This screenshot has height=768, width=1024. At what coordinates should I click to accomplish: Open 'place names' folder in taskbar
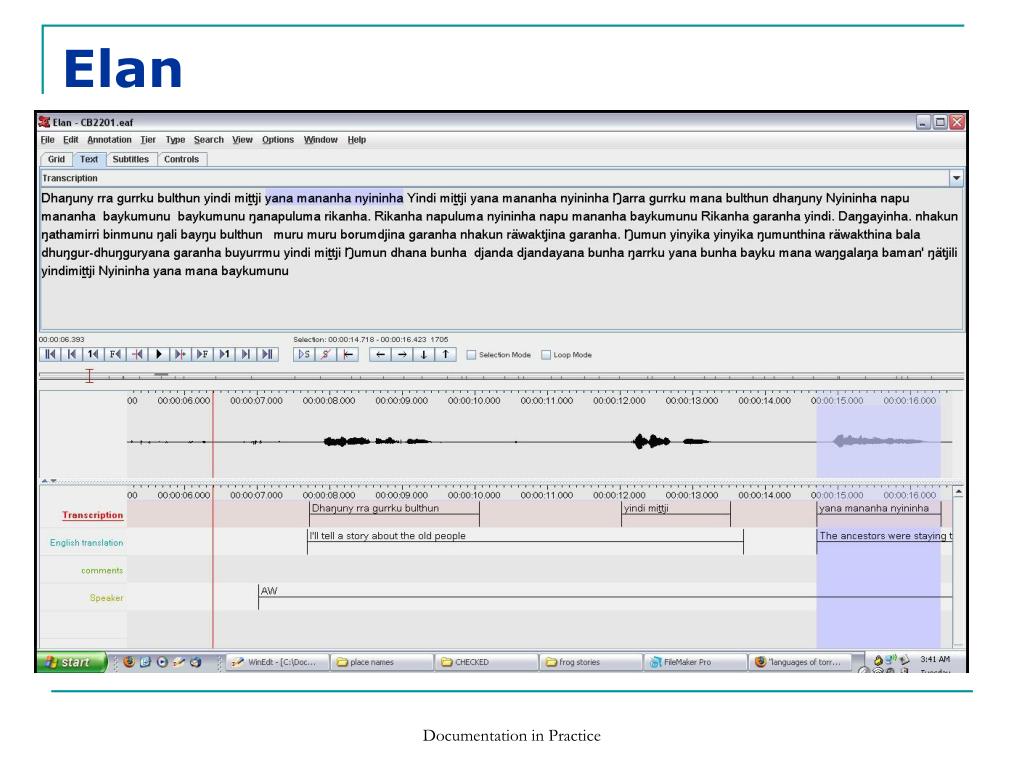381,662
